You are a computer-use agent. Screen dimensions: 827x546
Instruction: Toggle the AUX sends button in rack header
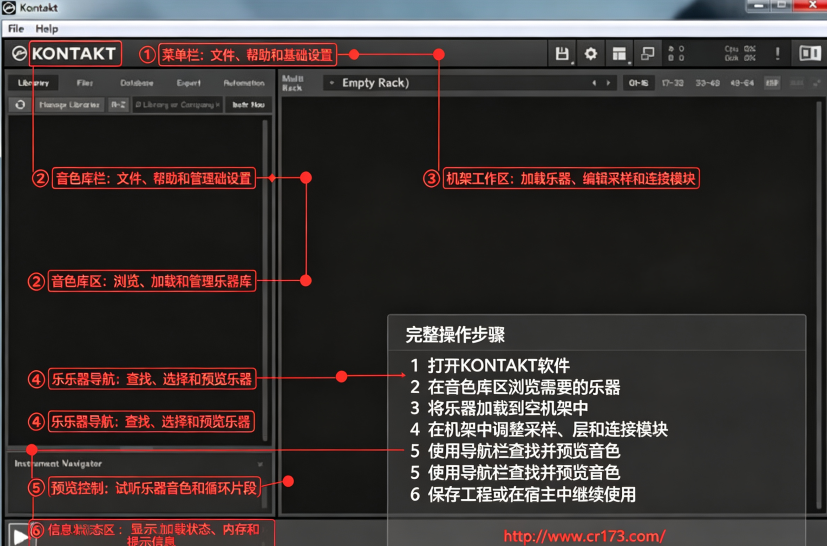772,83
